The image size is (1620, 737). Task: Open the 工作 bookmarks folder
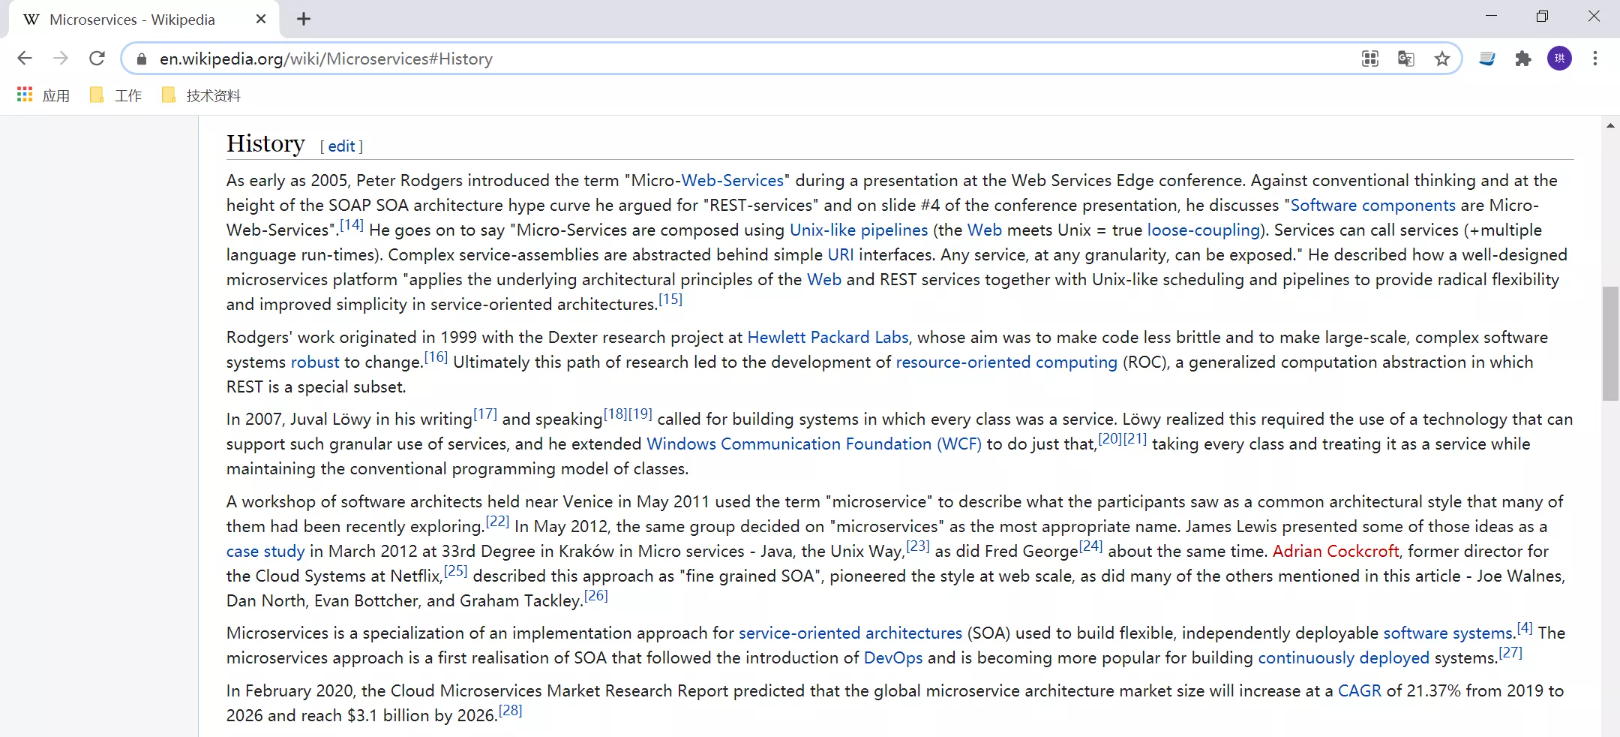pos(115,95)
